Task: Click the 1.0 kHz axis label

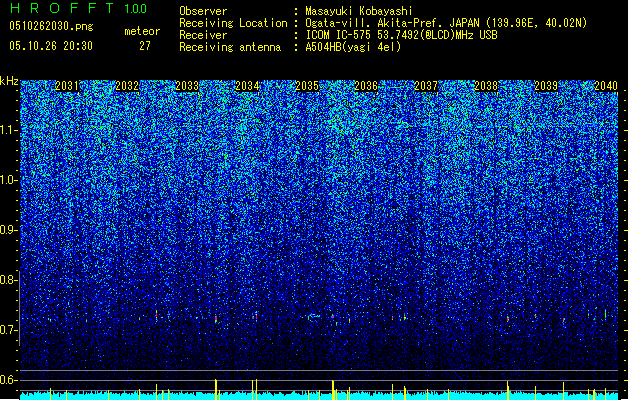Action: 8,180
